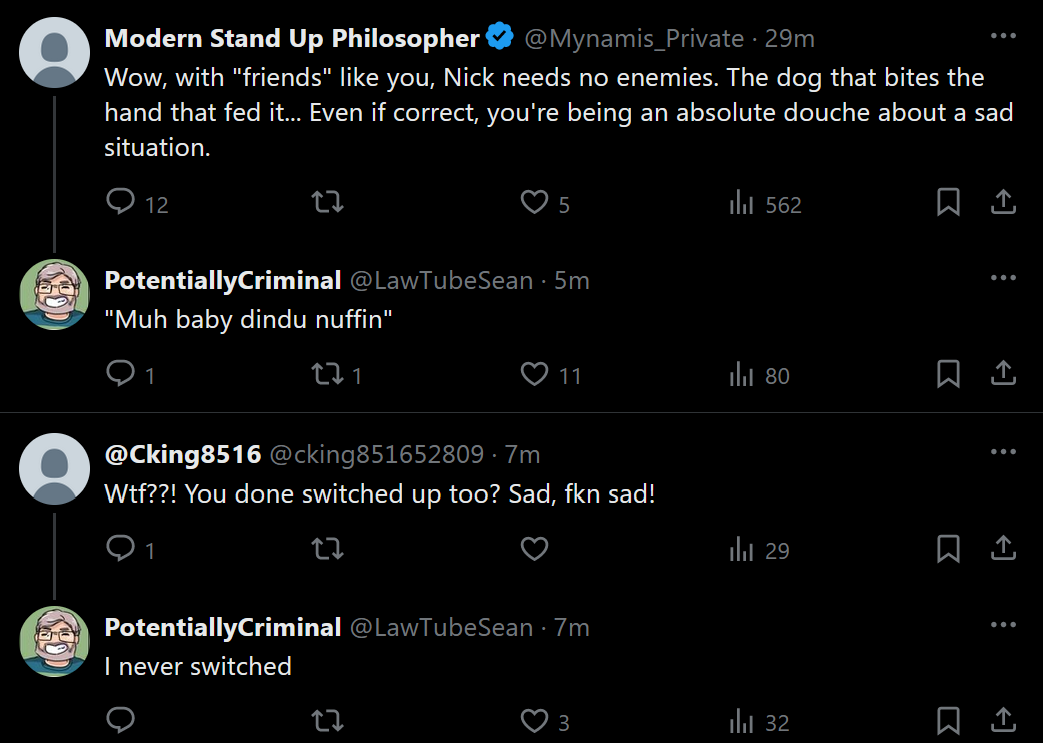
Task: Open PotentiallyCriminal profile from "I never switched"
Action: 223,627
